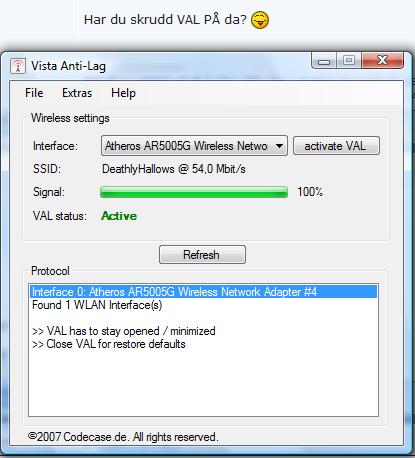Open the File menu
Screen dimensions: 415x458
(x=34, y=93)
